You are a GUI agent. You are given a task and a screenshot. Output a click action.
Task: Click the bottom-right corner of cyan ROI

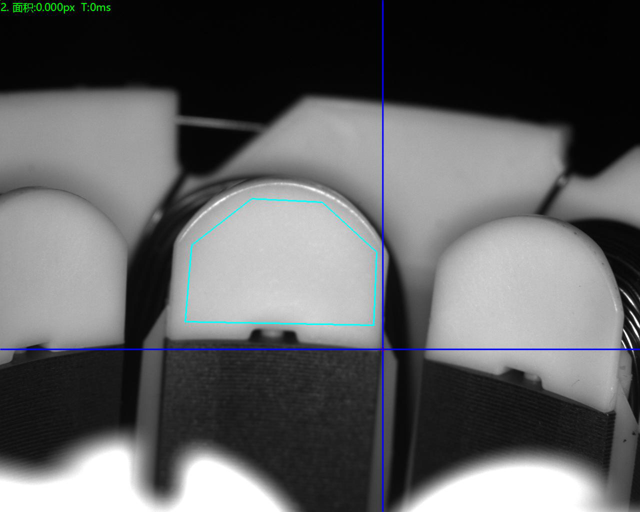(375, 324)
